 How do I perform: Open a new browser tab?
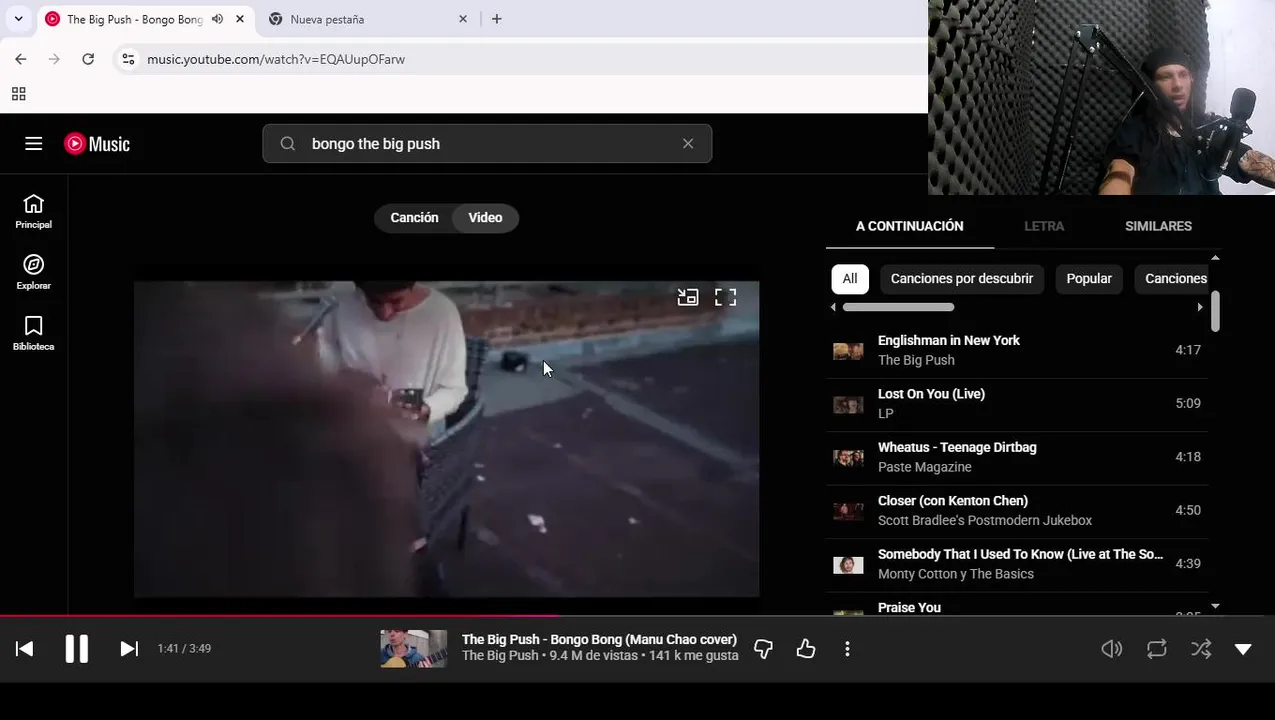[x=497, y=19]
